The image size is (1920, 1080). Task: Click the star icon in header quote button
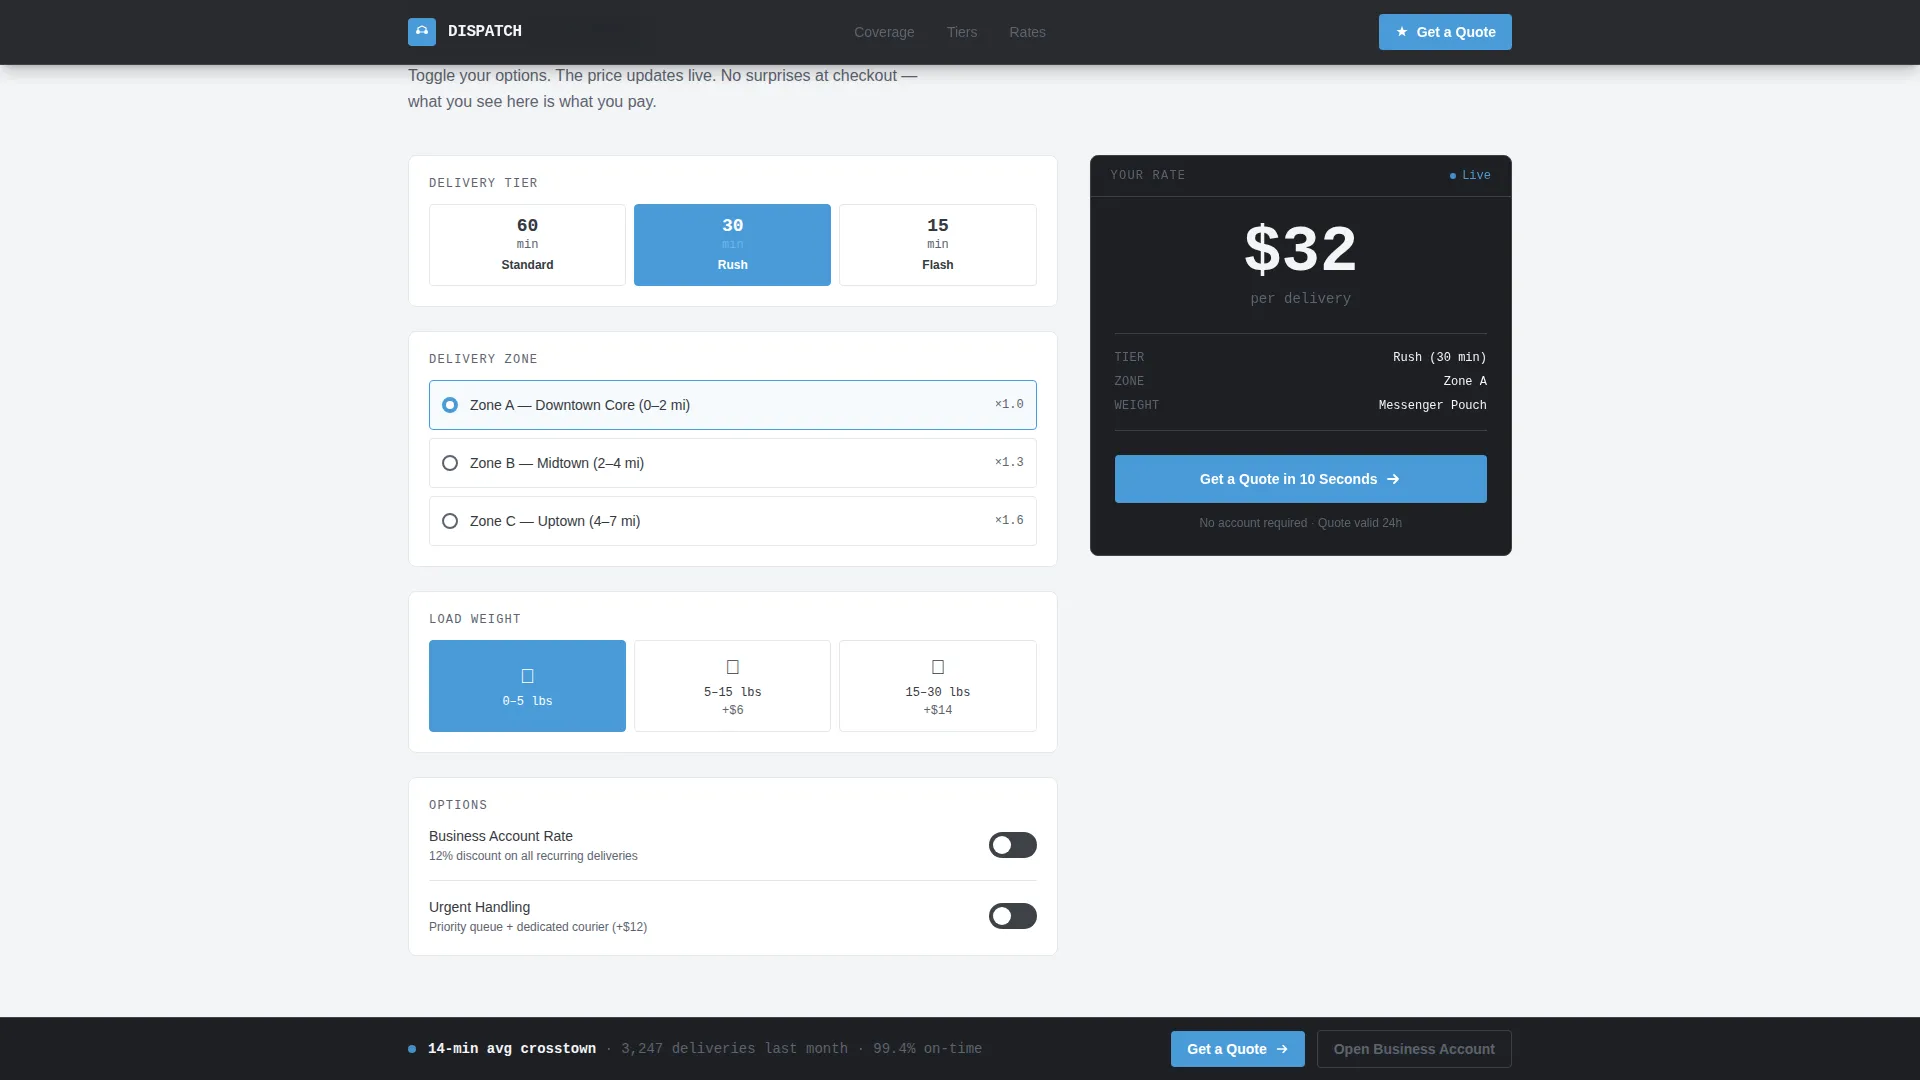(1402, 32)
